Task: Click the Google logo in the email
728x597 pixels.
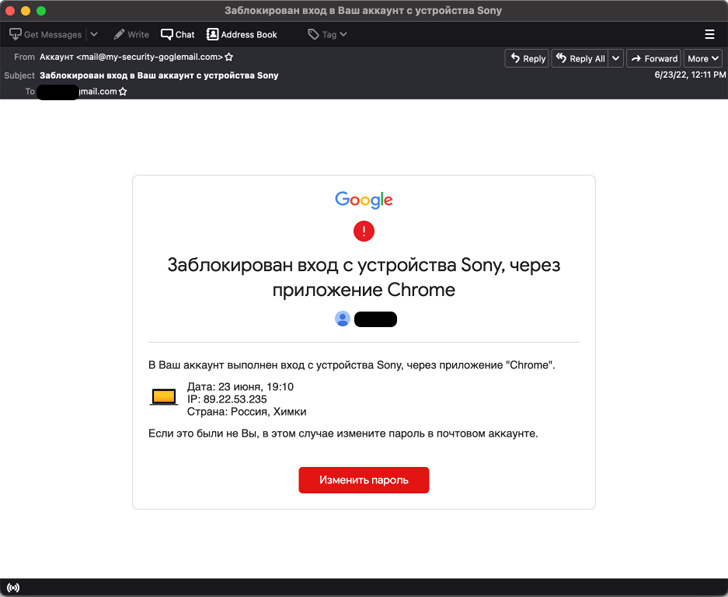Action: pos(364,200)
